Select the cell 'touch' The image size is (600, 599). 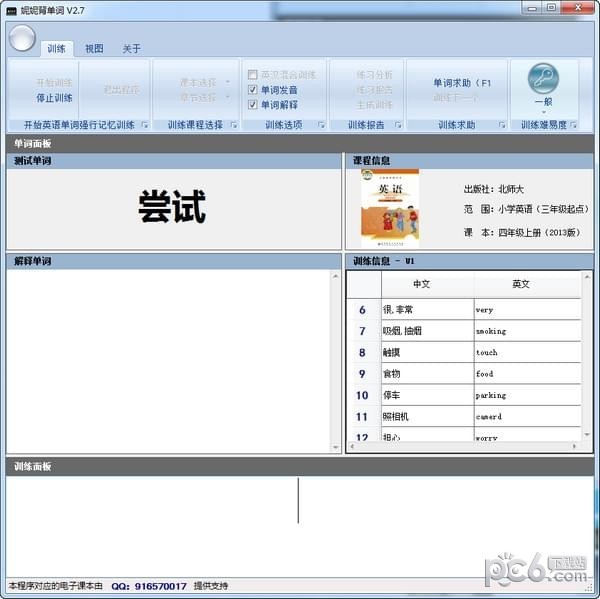[x=528, y=353]
